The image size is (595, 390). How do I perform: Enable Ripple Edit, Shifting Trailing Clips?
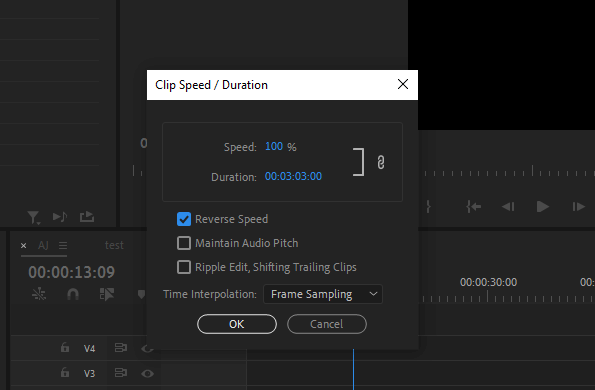184,267
